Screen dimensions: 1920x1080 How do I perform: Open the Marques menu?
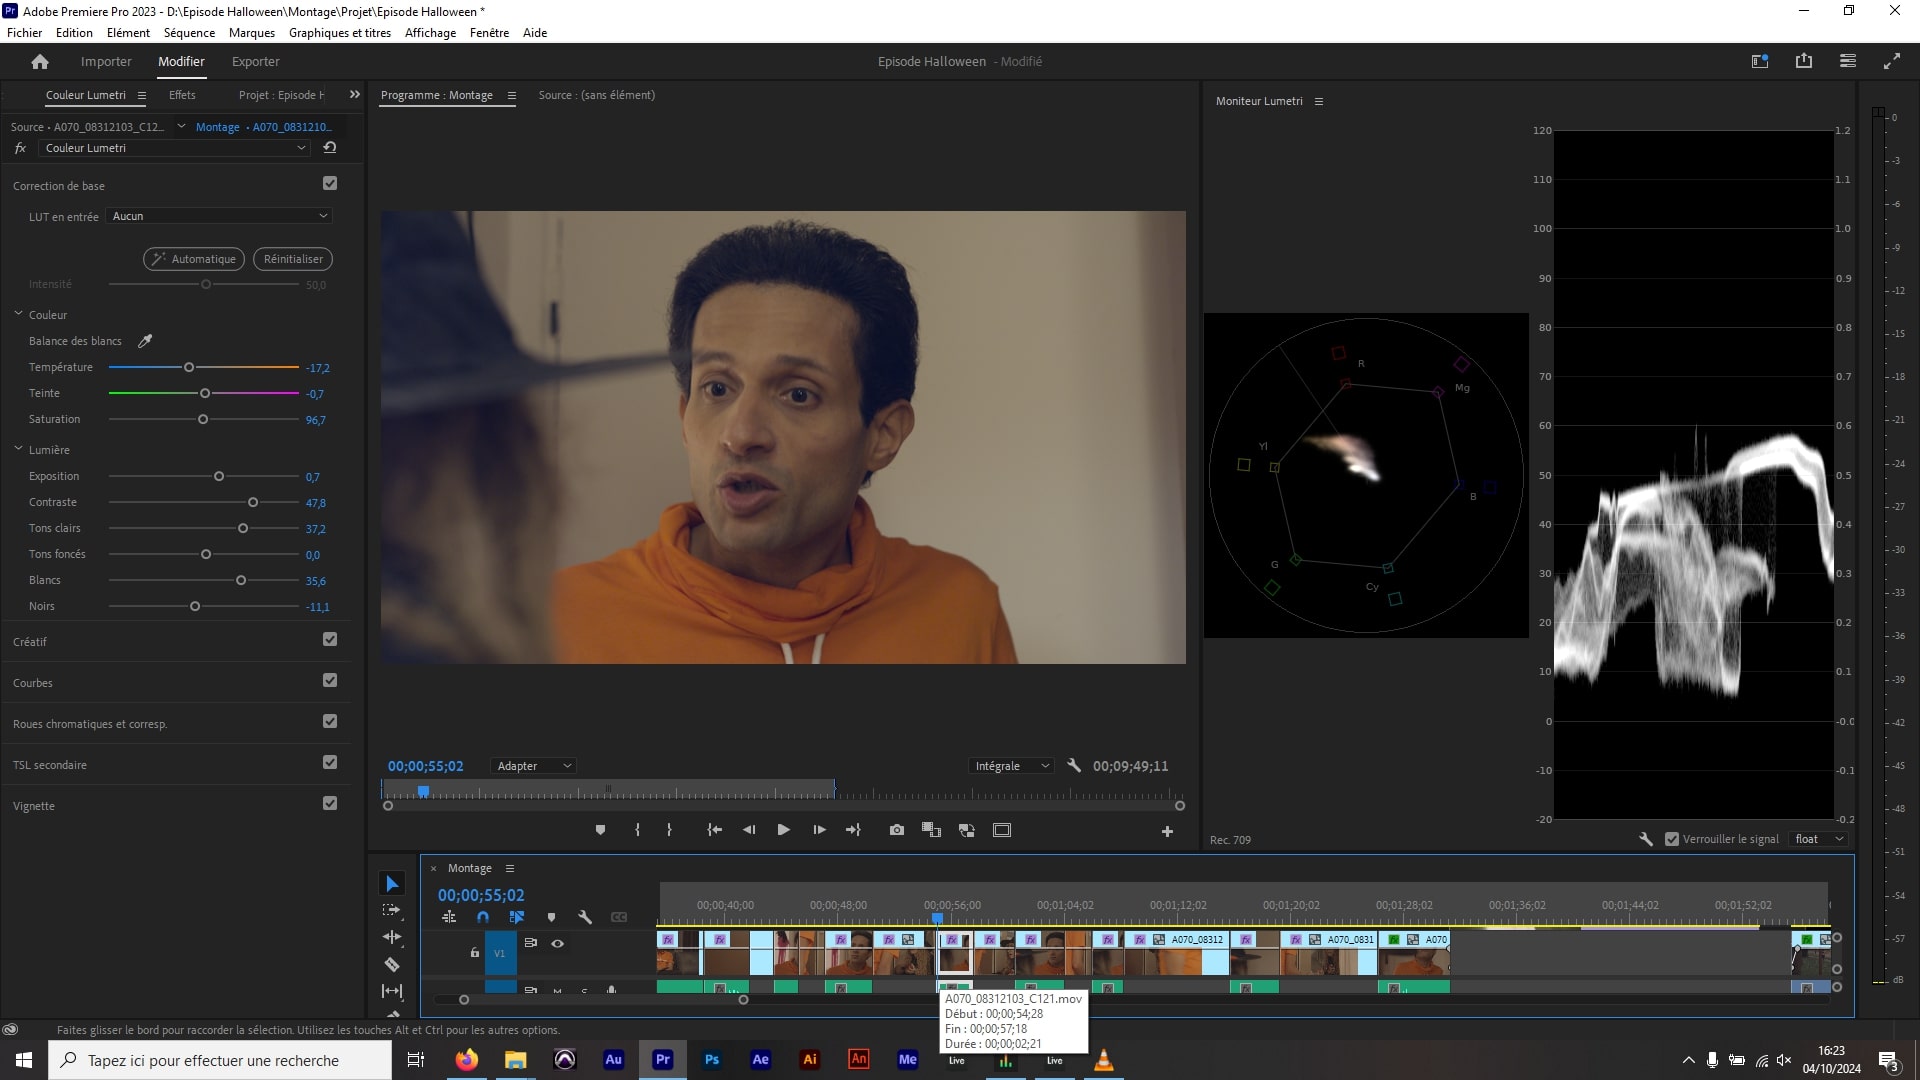pyautogui.click(x=252, y=33)
